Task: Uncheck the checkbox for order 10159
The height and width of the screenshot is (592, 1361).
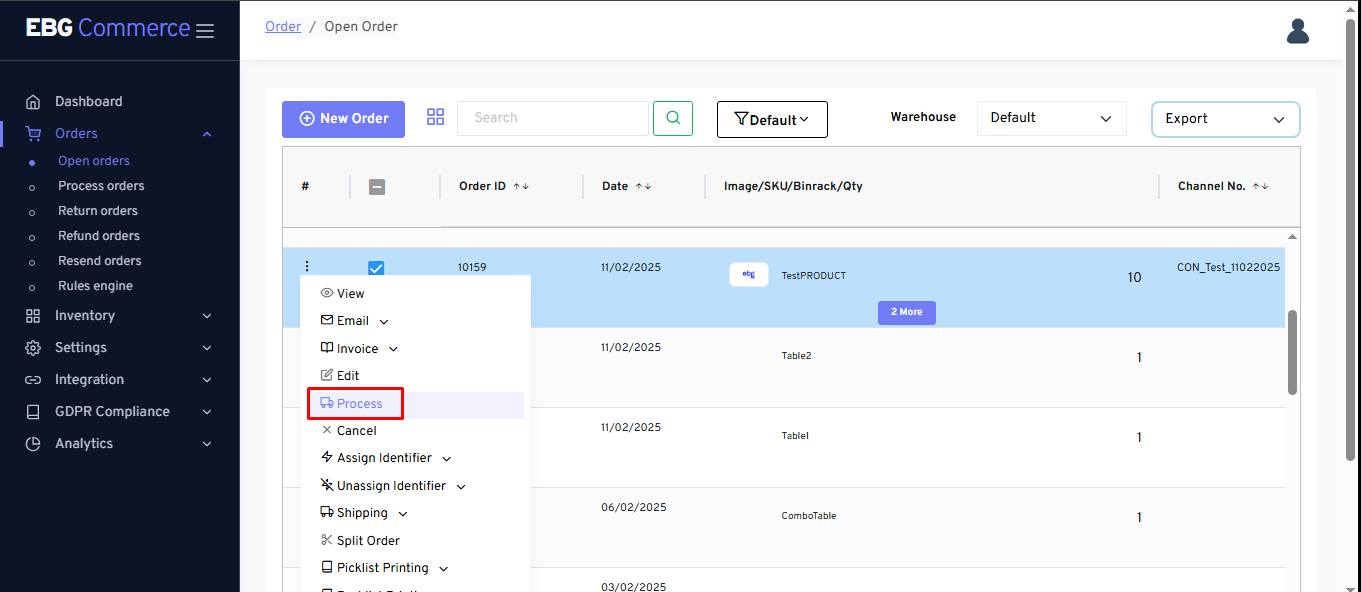Action: point(376,268)
